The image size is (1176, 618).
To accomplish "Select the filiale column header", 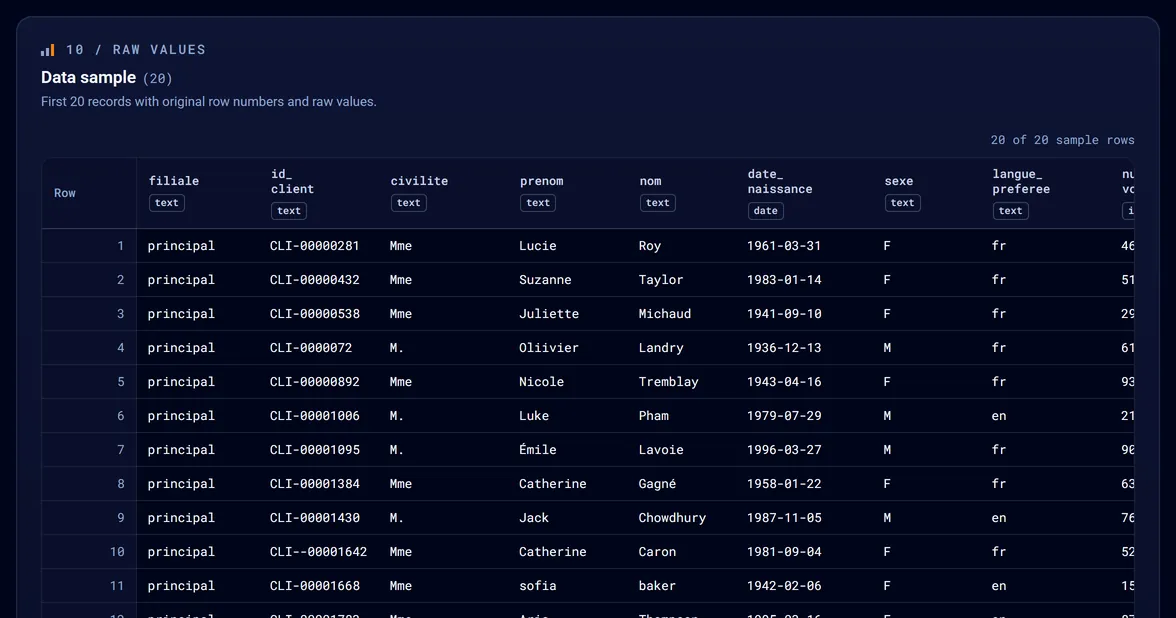I will (173, 181).
